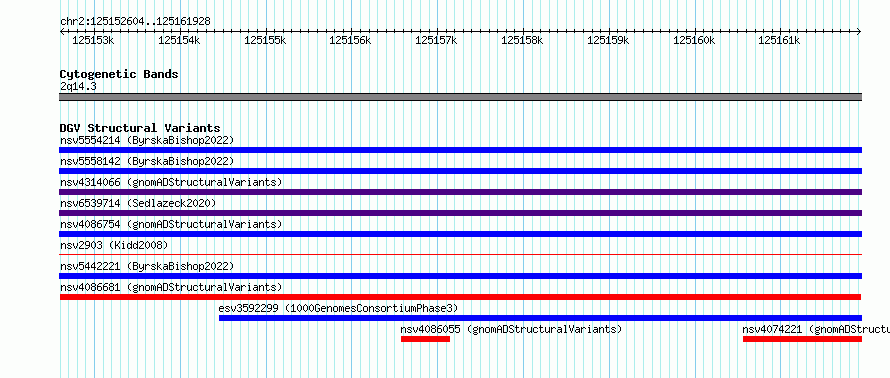
Task: Click the 125158k ruler tick label
Action: (522, 40)
